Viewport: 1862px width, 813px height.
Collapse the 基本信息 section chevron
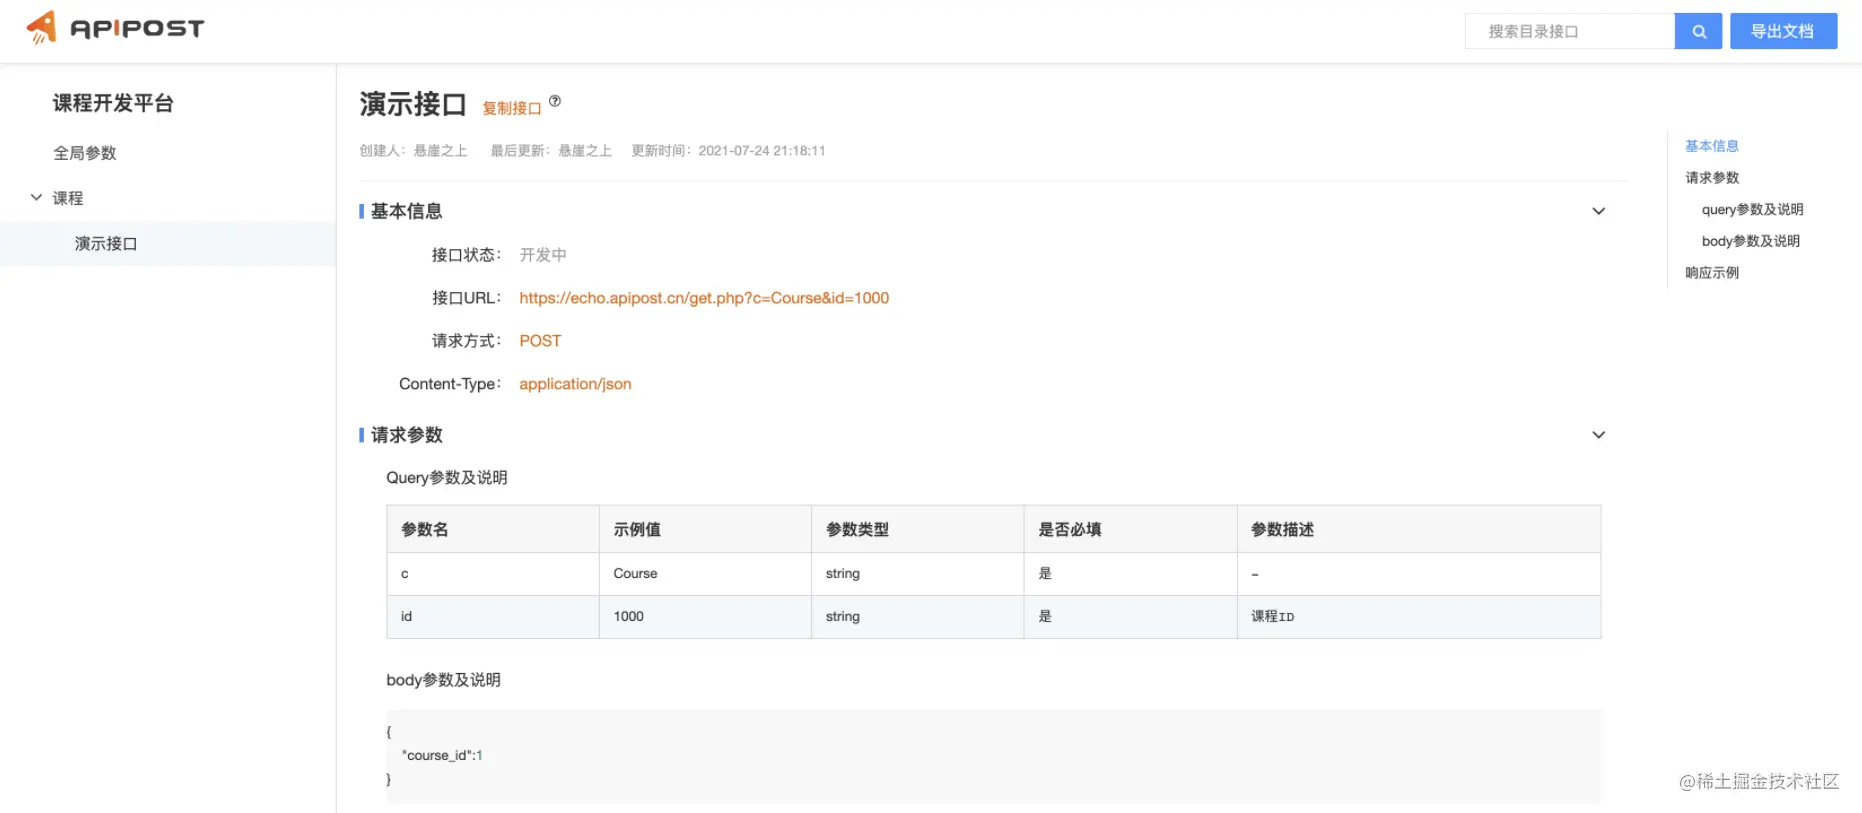1598,211
